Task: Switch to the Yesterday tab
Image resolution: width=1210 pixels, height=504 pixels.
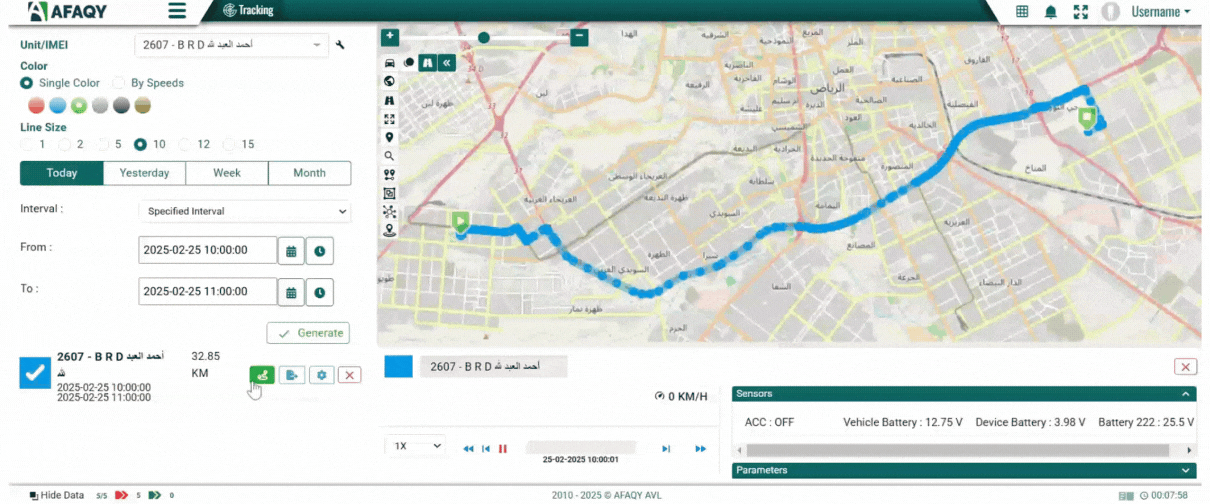Action: (x=144, y=173)
